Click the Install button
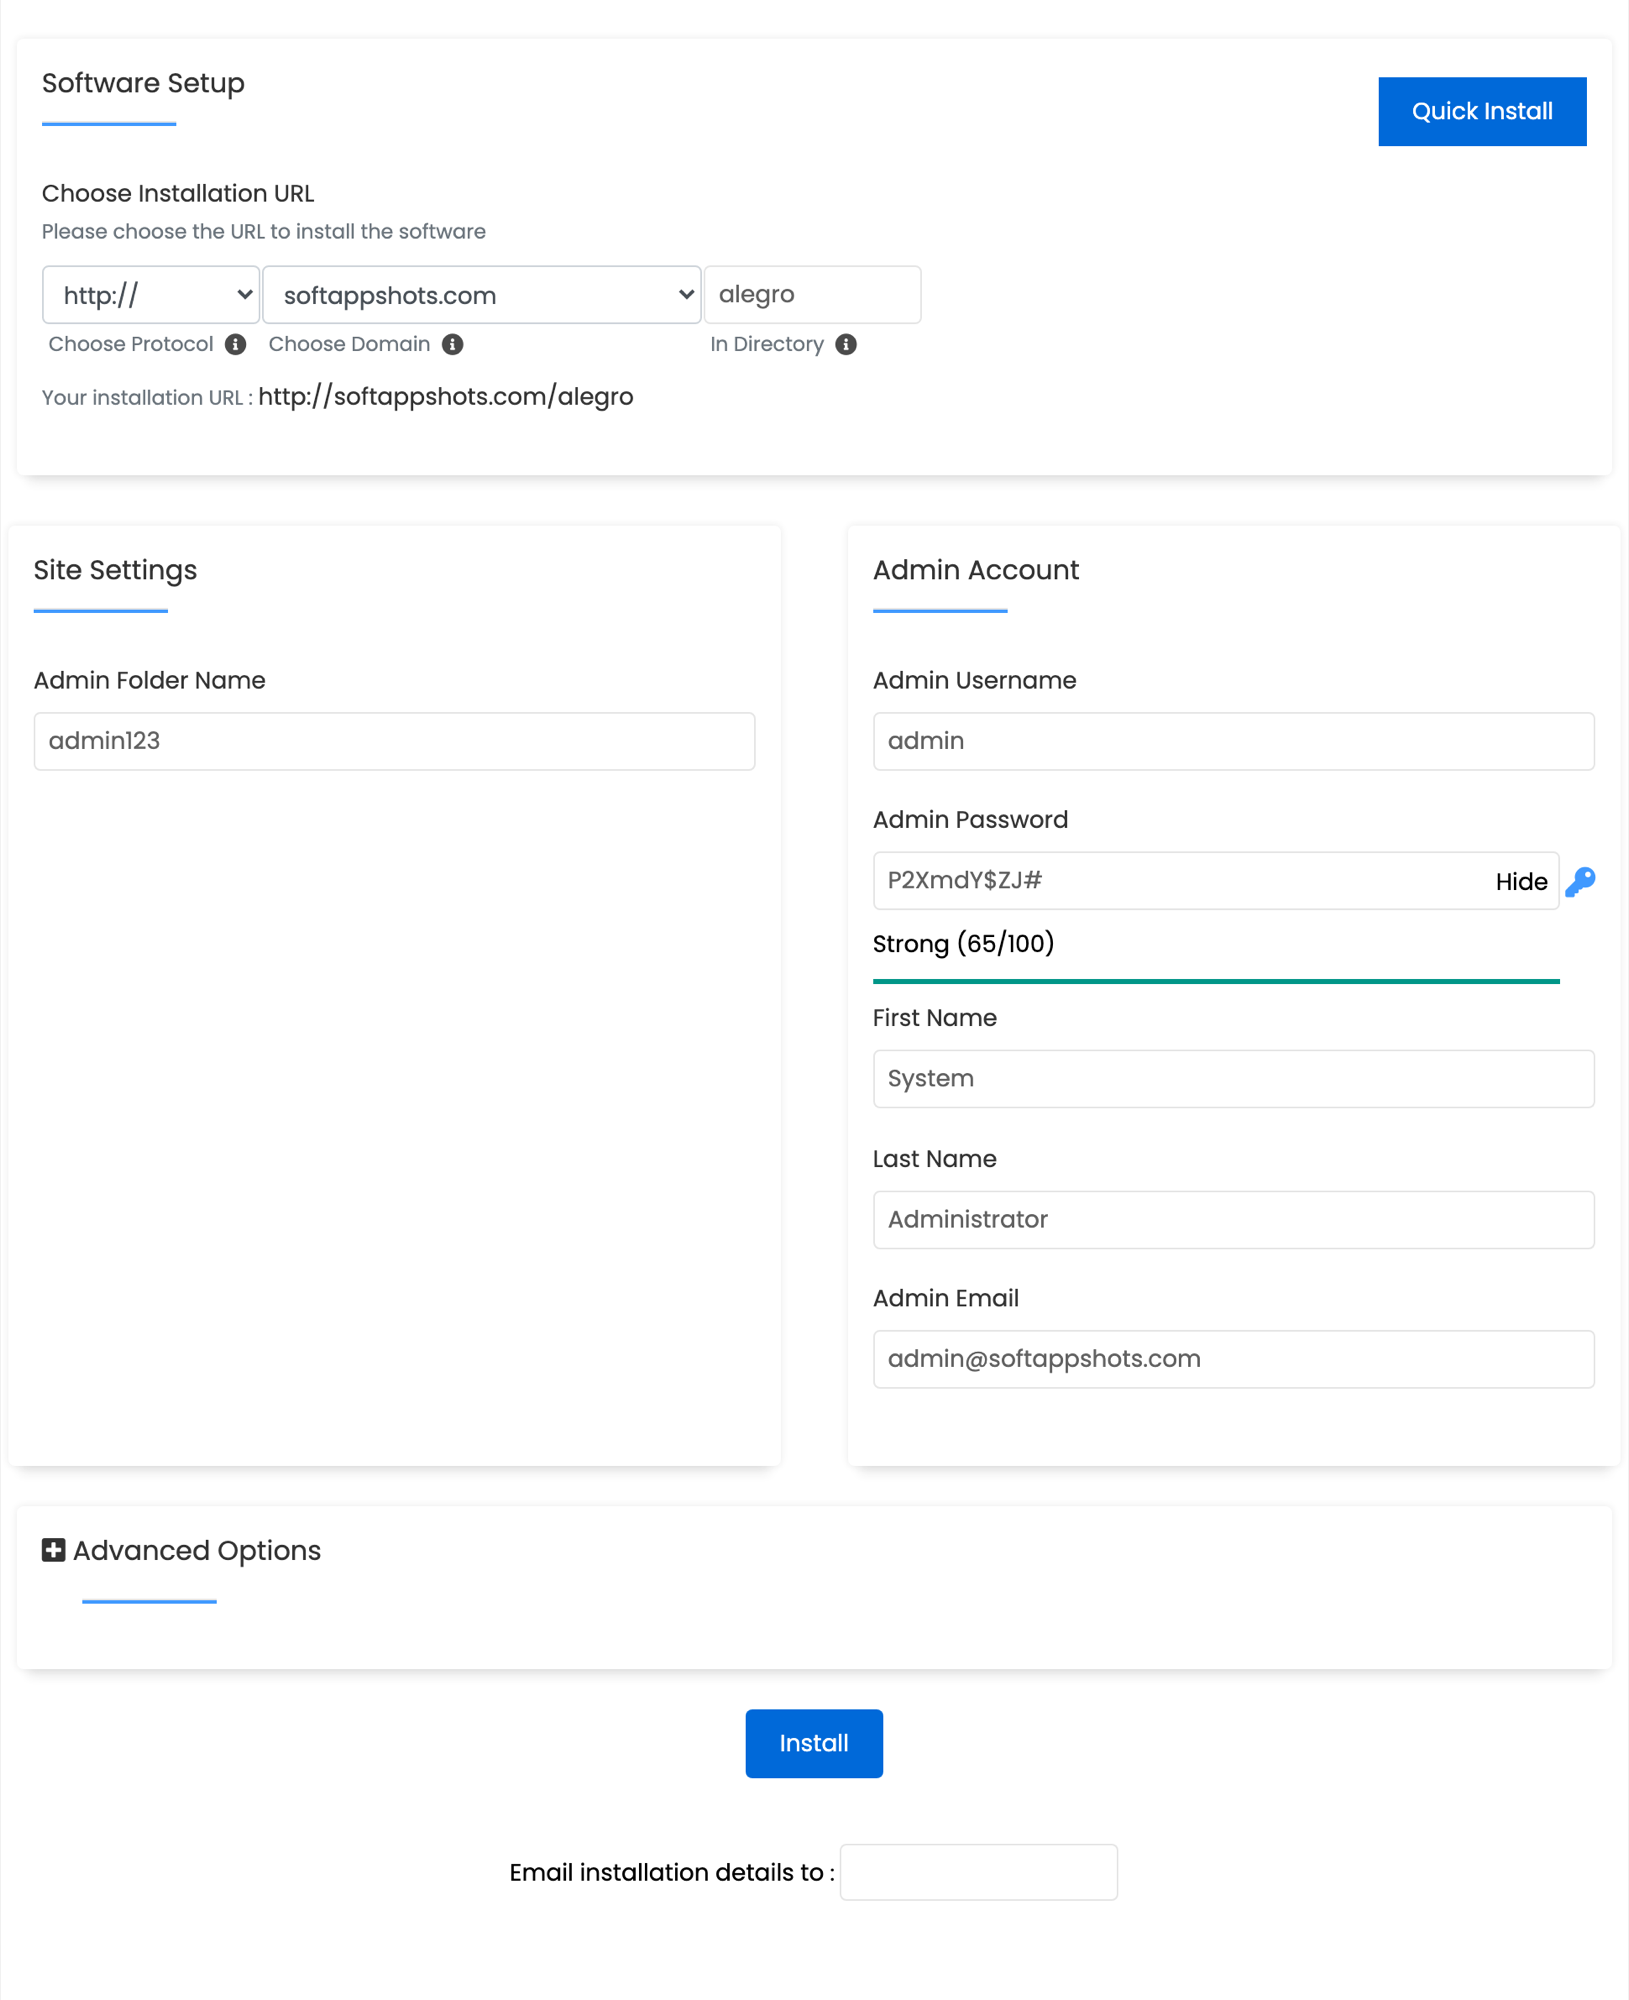The image size is (1629, 2000). pos(813,1743)
